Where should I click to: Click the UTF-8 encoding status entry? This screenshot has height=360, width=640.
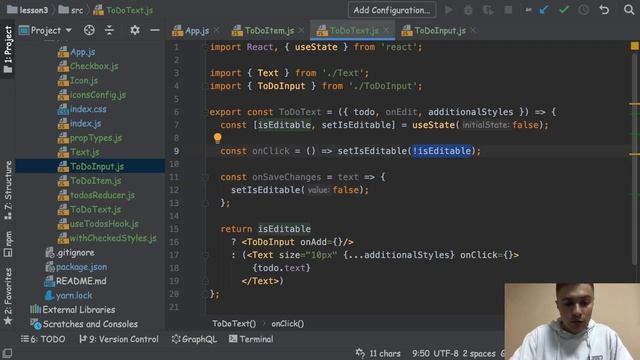pos(445,353)
